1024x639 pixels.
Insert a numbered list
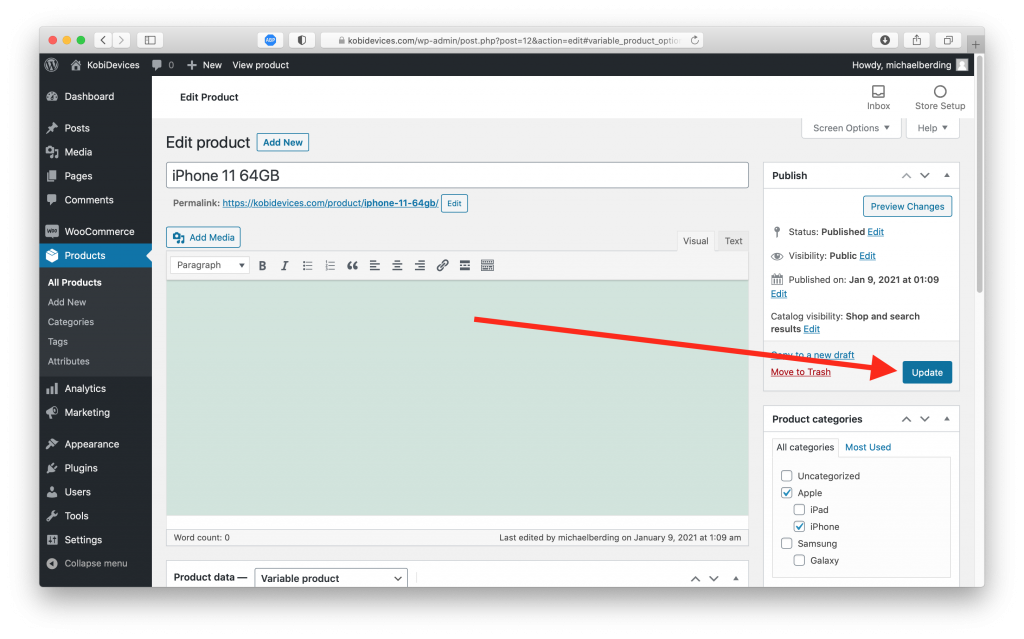pos(330,265)
